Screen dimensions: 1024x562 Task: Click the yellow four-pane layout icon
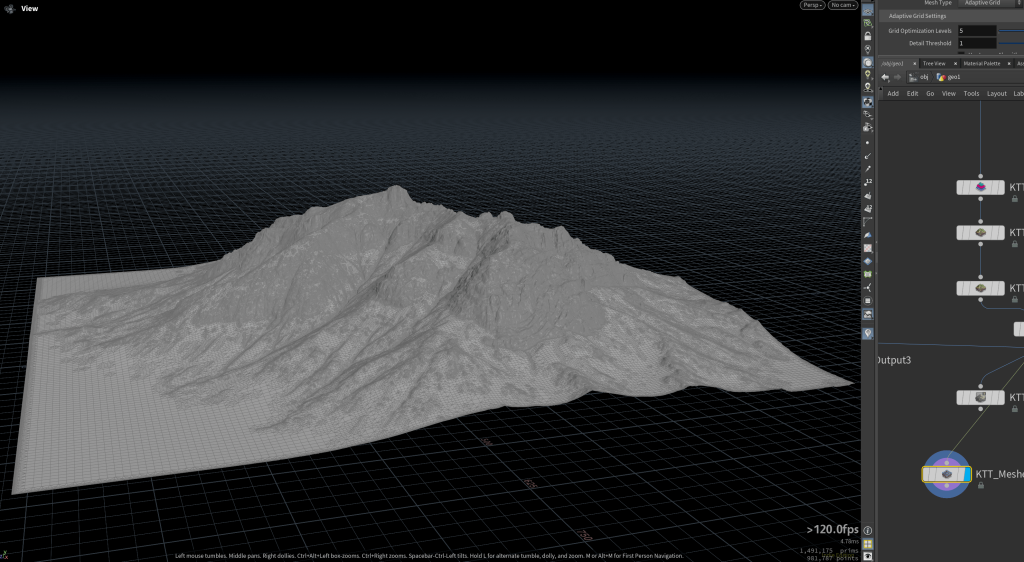pos(867,544)
